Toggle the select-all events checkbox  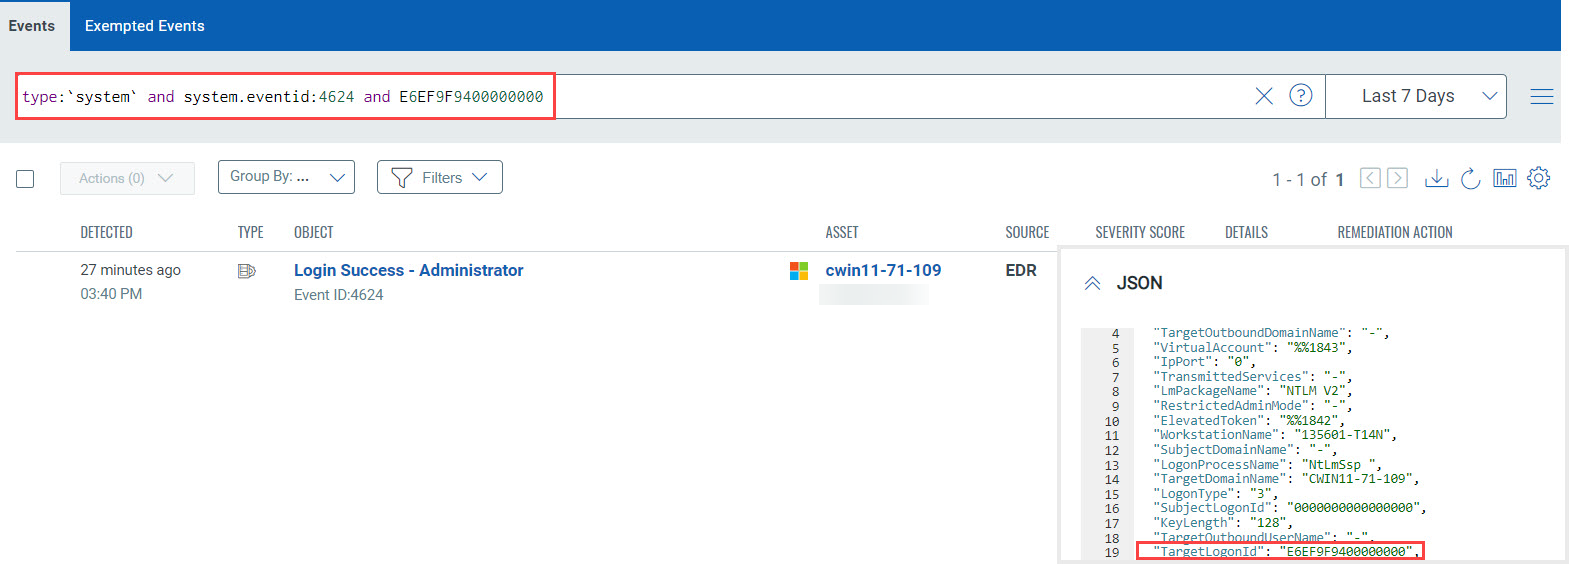26,179
